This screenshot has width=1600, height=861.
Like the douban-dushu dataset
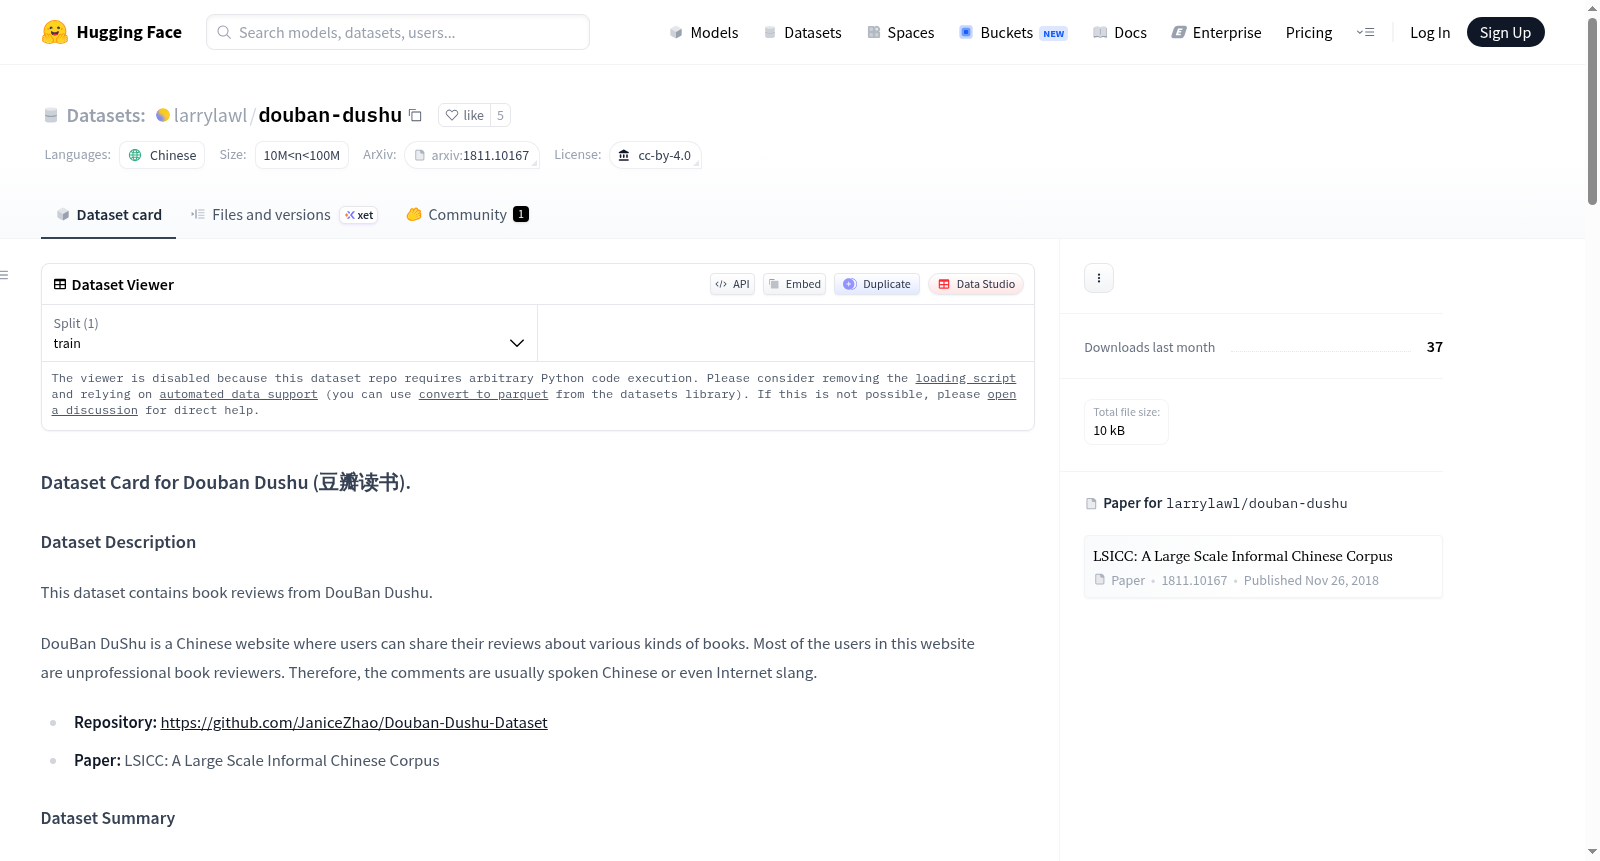[465, 115]
